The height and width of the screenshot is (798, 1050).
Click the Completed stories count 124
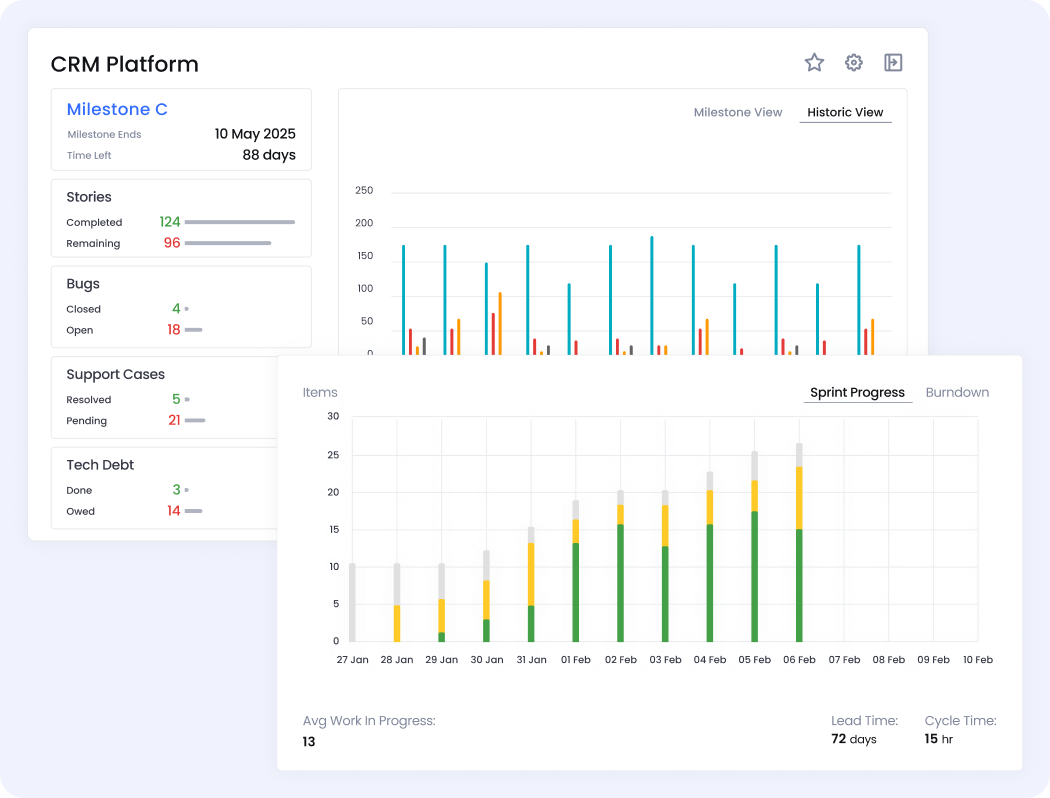click(169, 222)
